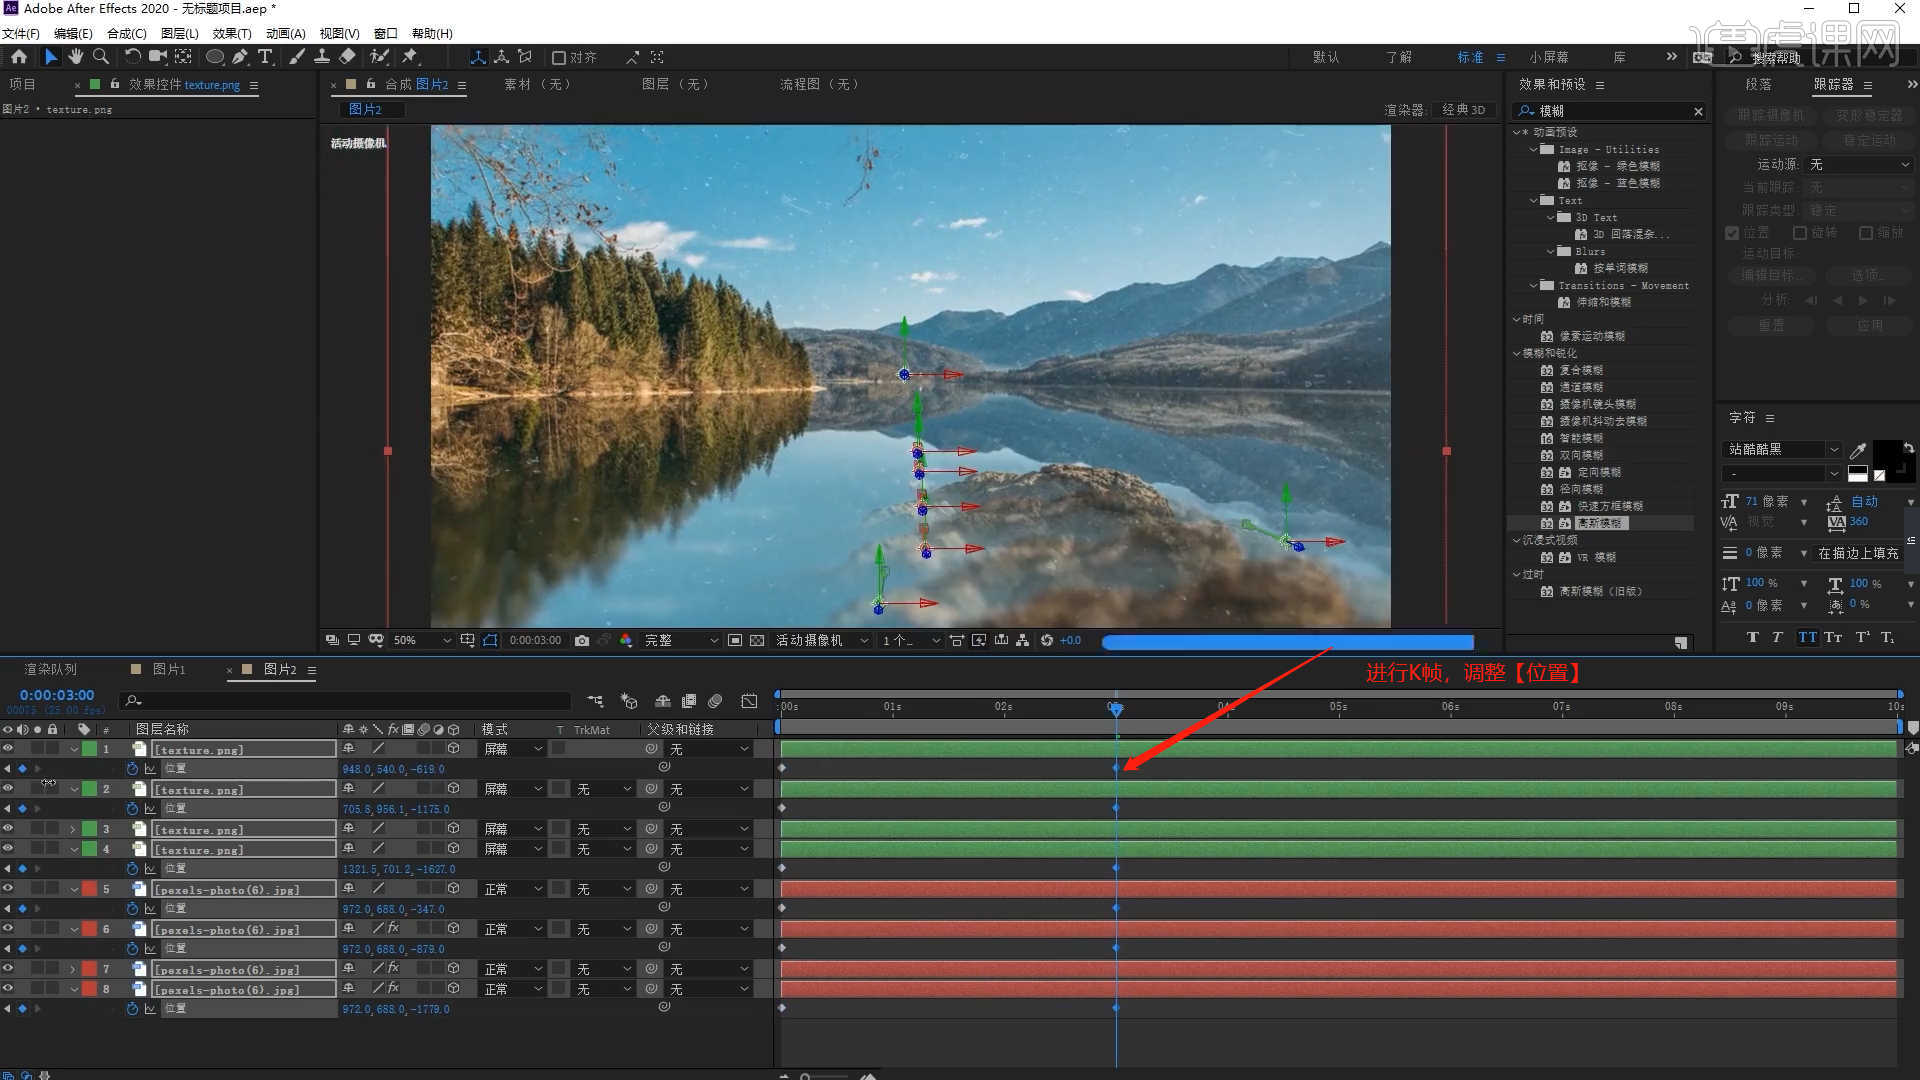The height and width of the screenshot is (1080, 1920).
Task: Expand layer 3 texture.png properties
Action: pyautogui.click(x=73, y=829)
